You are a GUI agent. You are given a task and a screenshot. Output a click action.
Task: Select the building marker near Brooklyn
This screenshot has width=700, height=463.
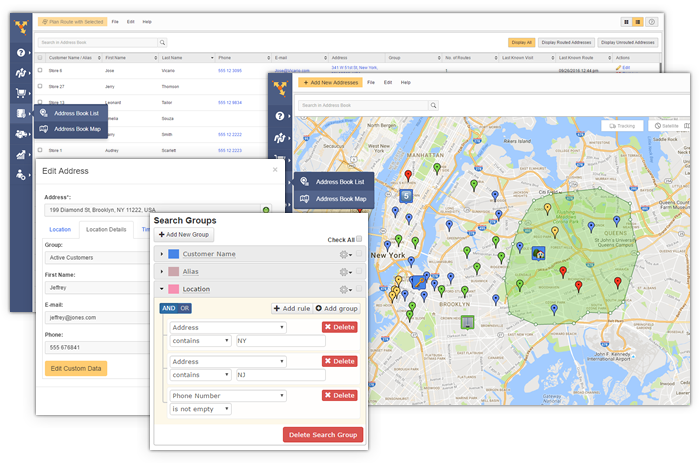[467, 322]
